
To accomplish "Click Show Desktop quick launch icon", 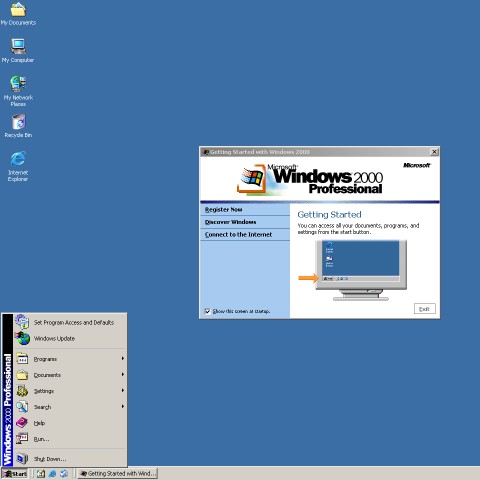I will pos(41,474).
